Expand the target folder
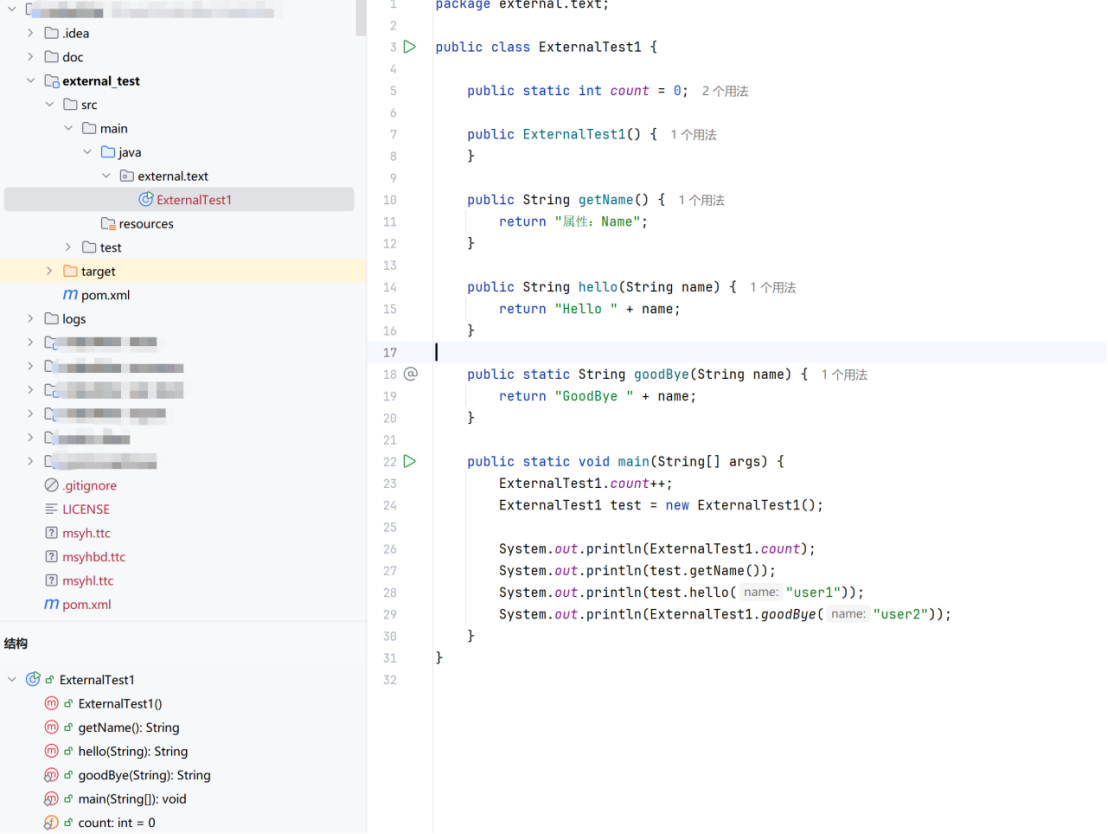This screenshot has width=1108, height=834. 49,271
